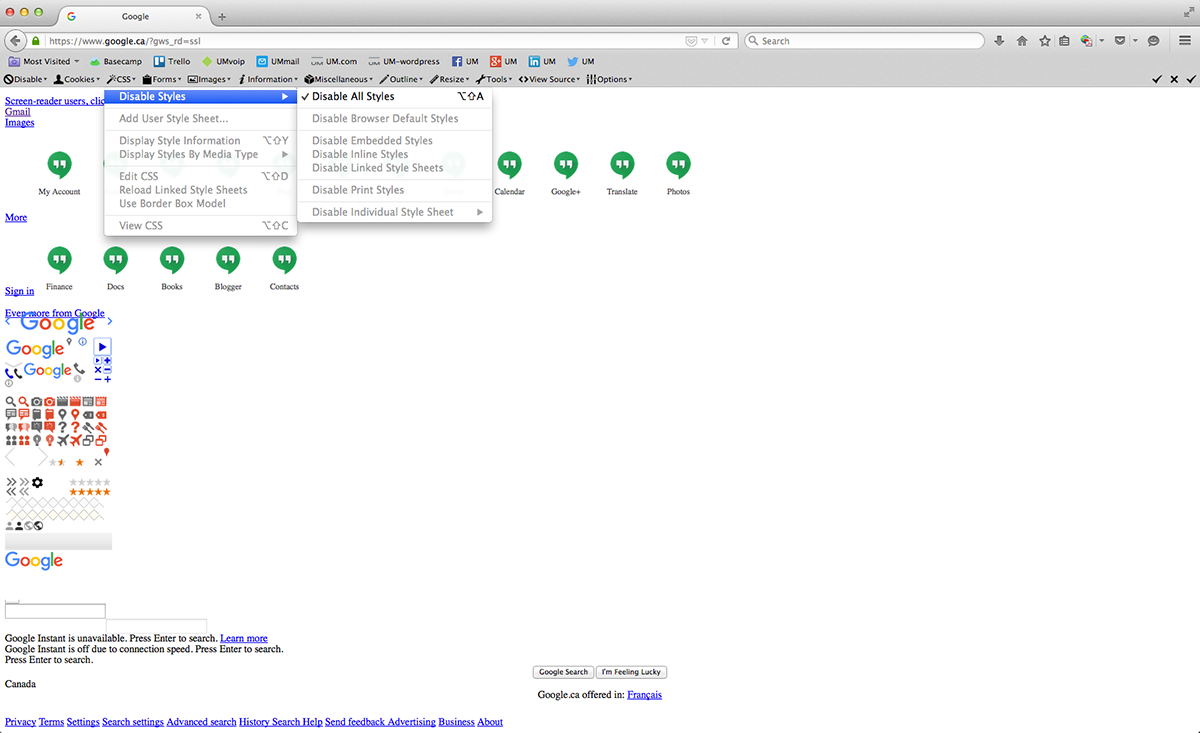Viewport: 1200px width, 733px height.
Task: Expand the Disable toolbar dropdown
Action: coord(26,79)
